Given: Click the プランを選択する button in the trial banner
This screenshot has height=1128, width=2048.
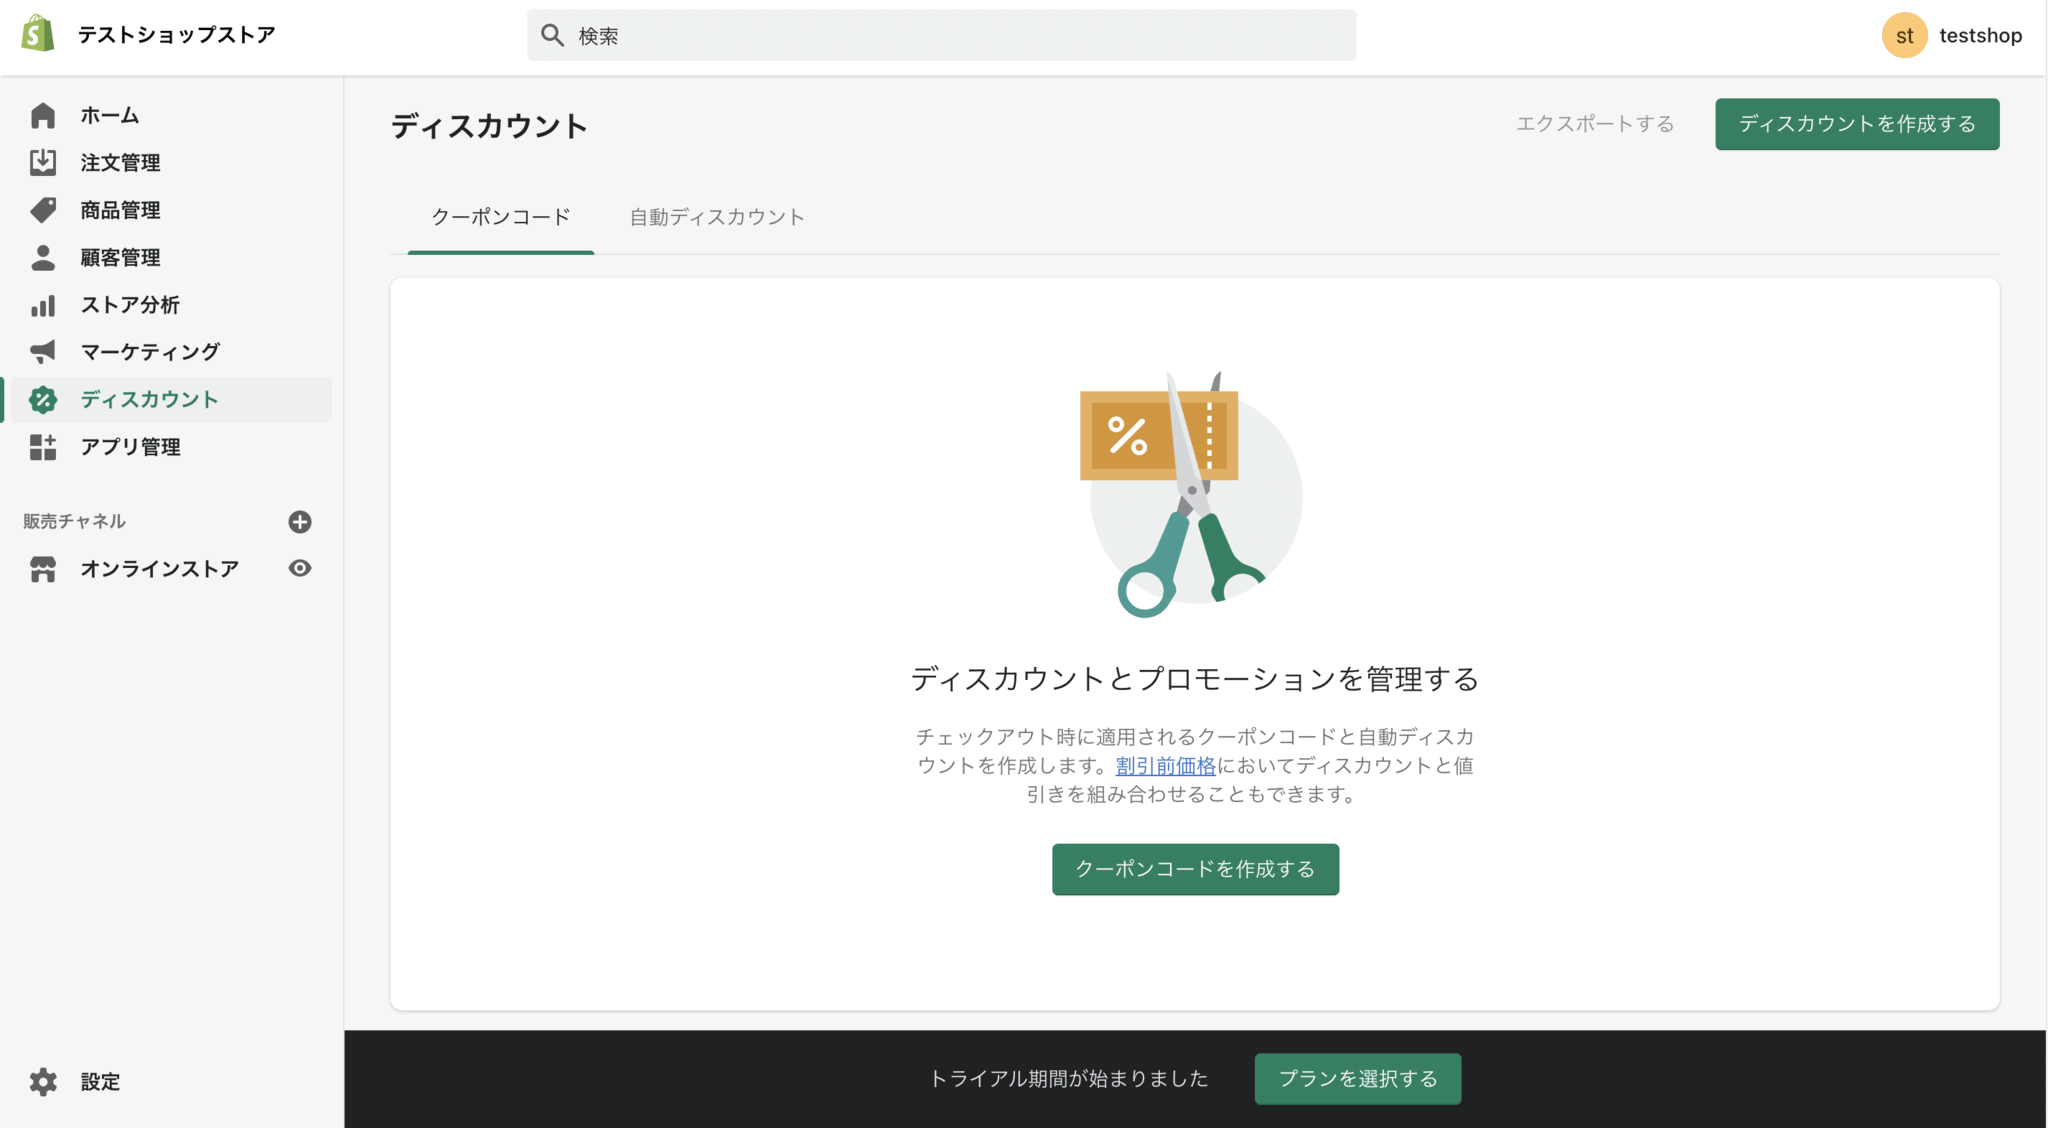Looking at the screenshot, I should [x=1357, y=1079].
